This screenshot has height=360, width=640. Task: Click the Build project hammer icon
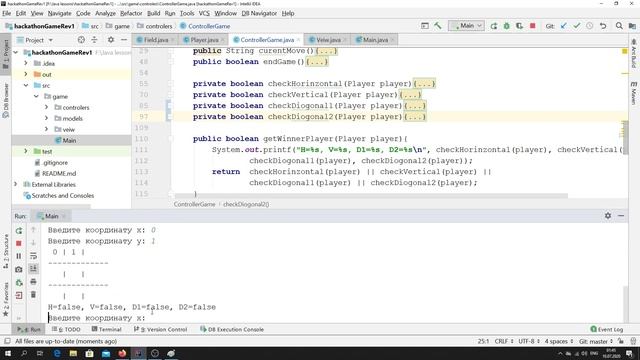438,26
